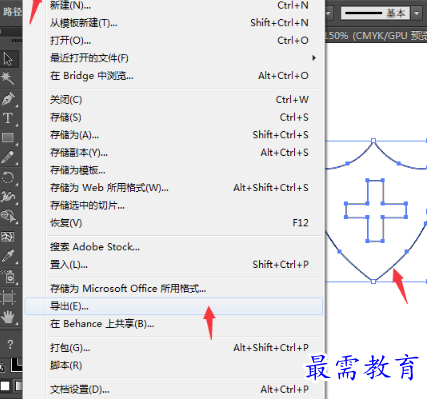Select the Hand tool
The image size is (427, 399).
8,317
